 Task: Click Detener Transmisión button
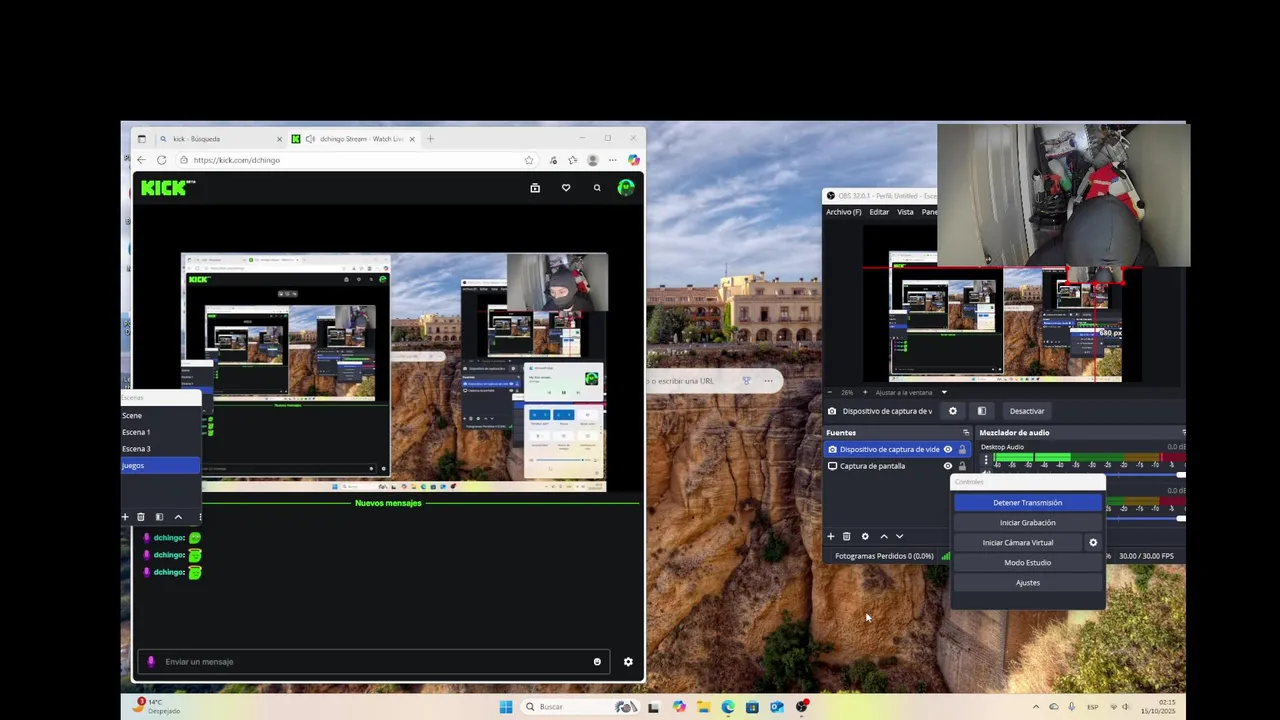1027,503
